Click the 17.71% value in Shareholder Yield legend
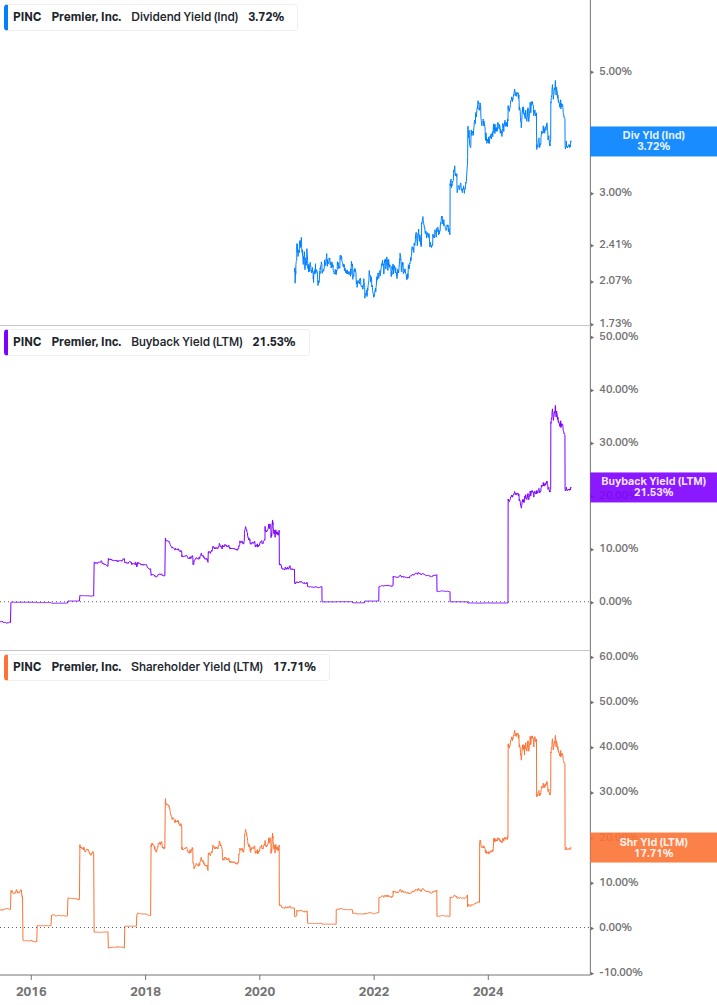This screenshot has height=1005, width=717. tap(294, 667)
